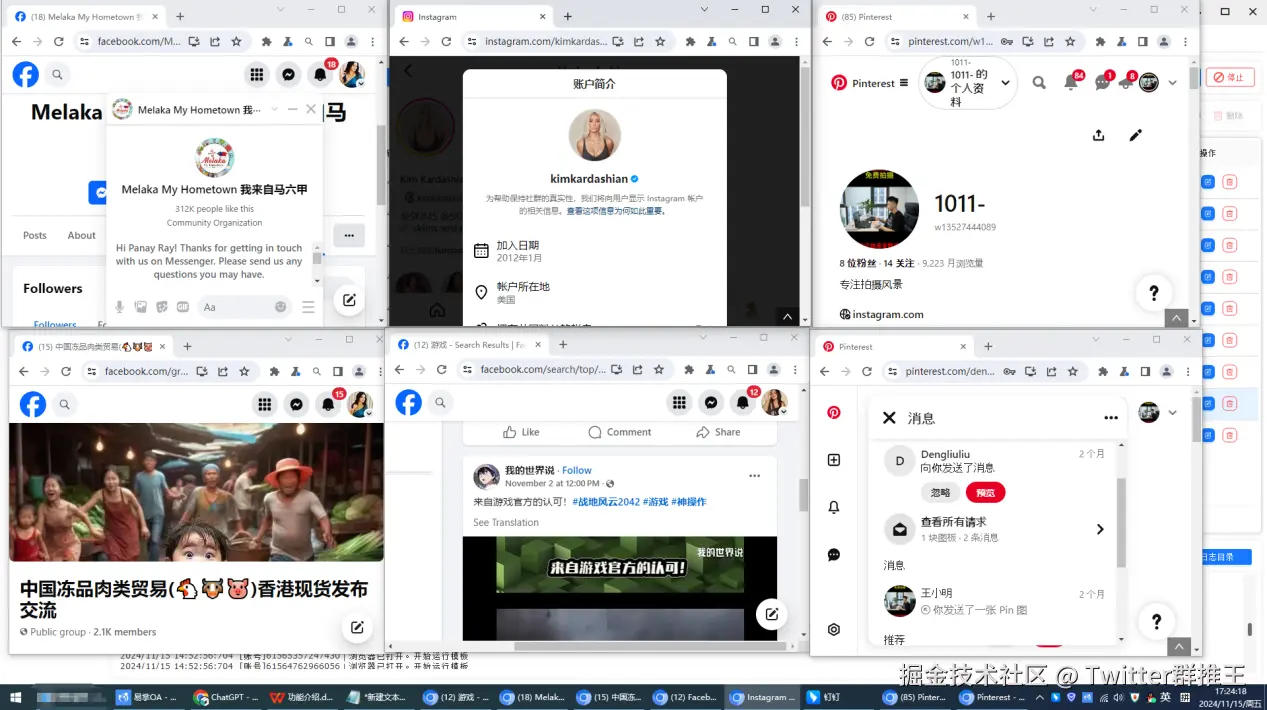
Task: Click the edit profile pencil on 1011- profile
Action: pyautogui.click(x=1135, y=134)
